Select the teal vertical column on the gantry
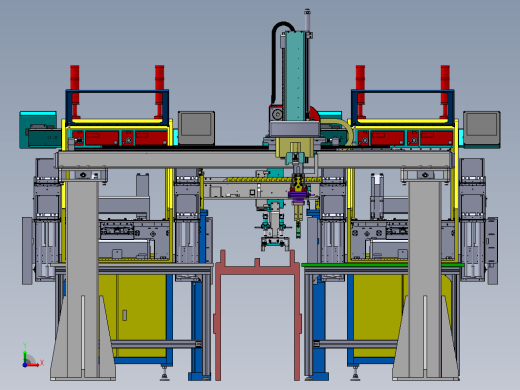This screenshot has width=520, height=390. 295,76
